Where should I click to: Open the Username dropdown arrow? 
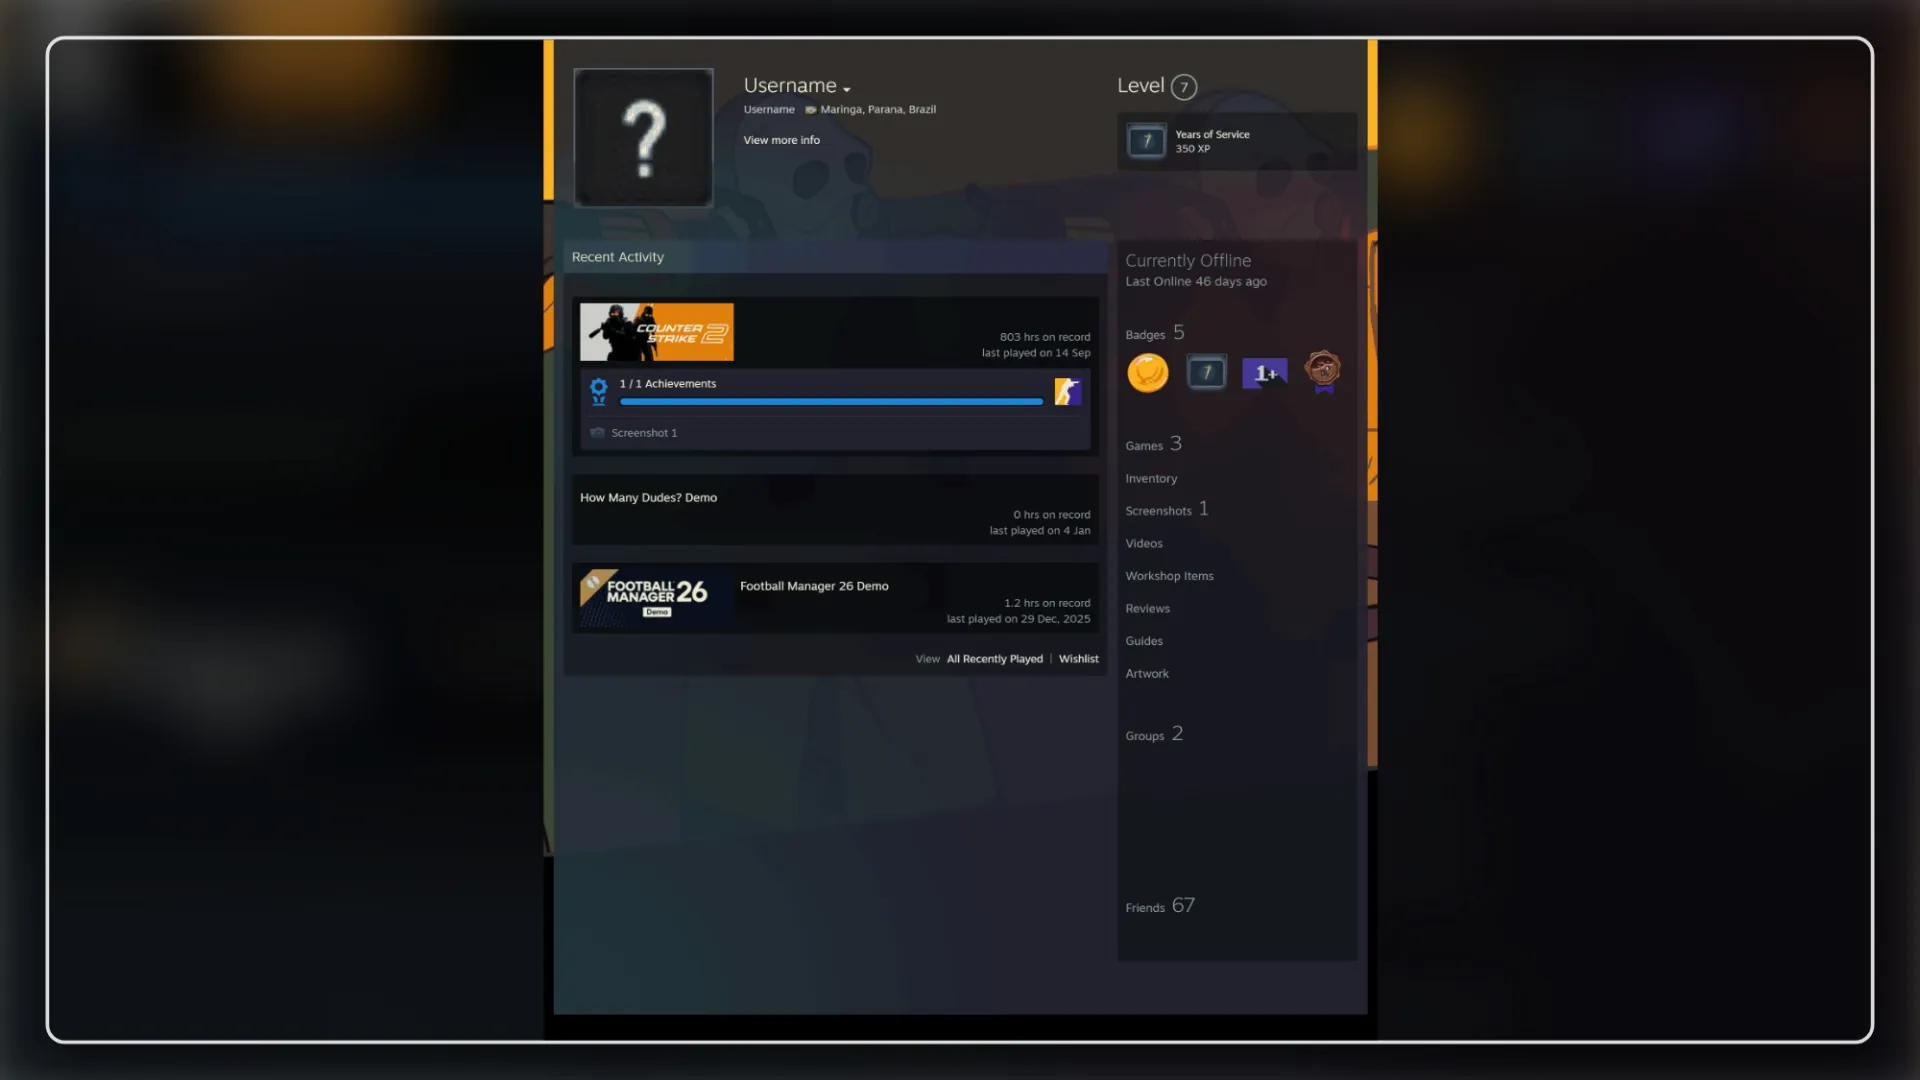click(847, 89)
